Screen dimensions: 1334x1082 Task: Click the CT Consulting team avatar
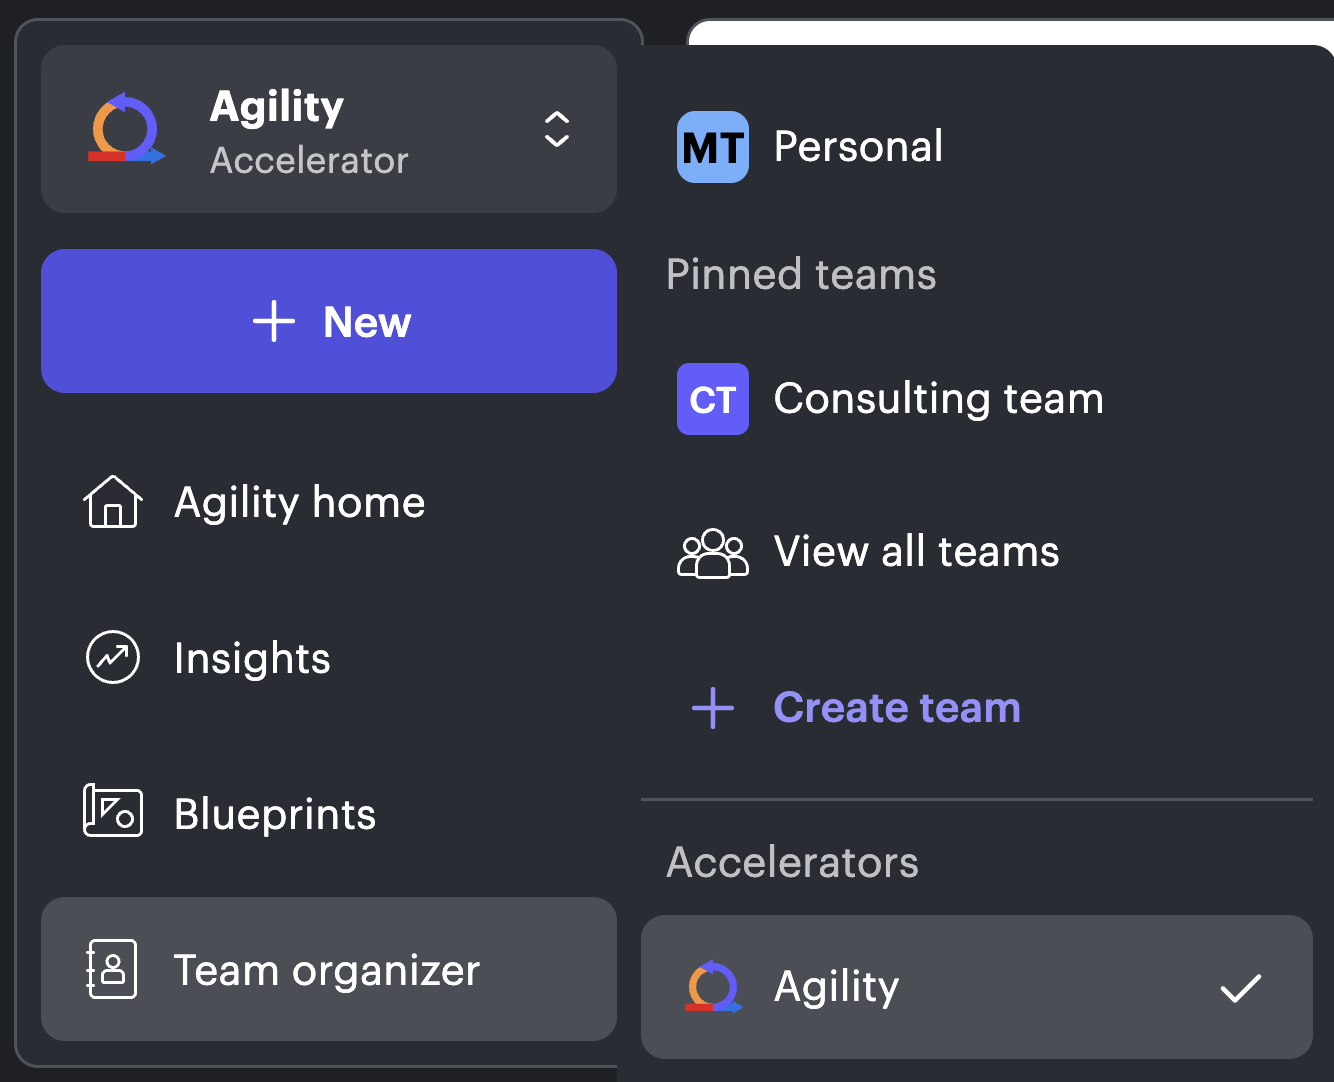(713, 399)
